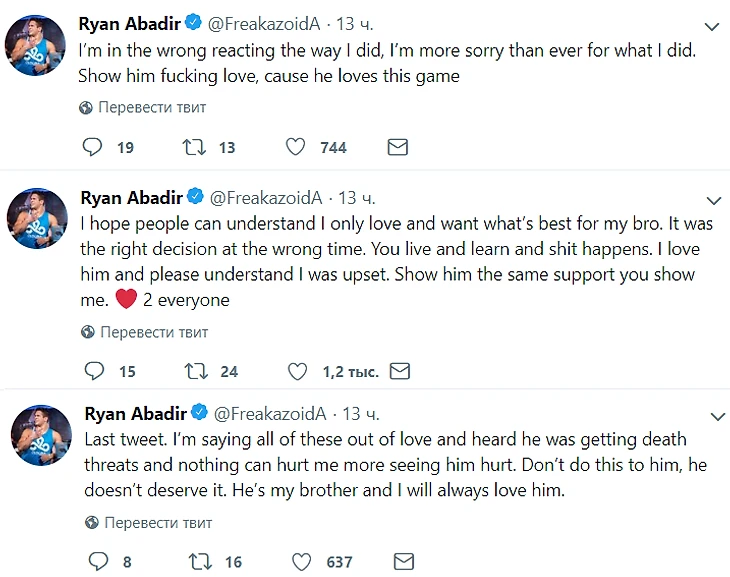
Task: Reply to the 'more sorry than ever' tweet
Action: pos(92,147)
